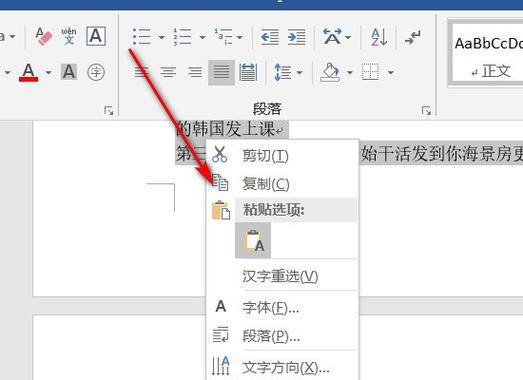Decrease paragraph indent
Screen dimensions: 523x380
coord(270,36)
